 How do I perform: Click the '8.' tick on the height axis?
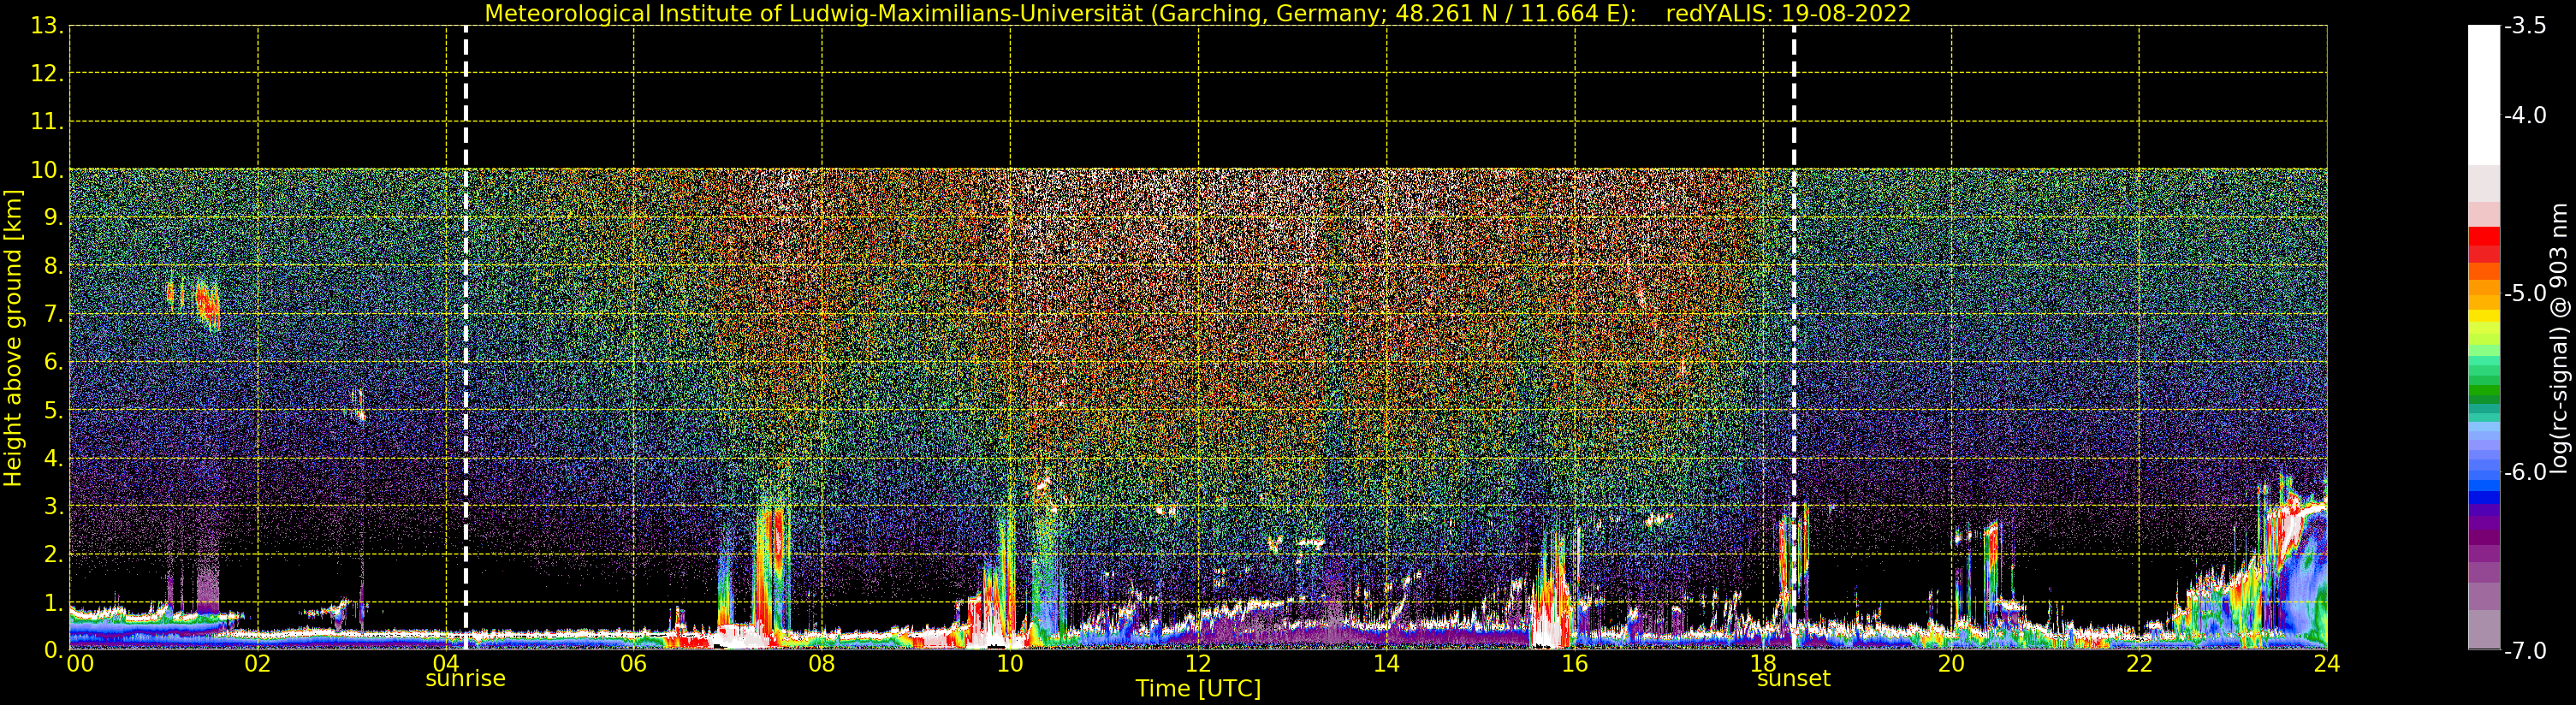coord(54,266)
